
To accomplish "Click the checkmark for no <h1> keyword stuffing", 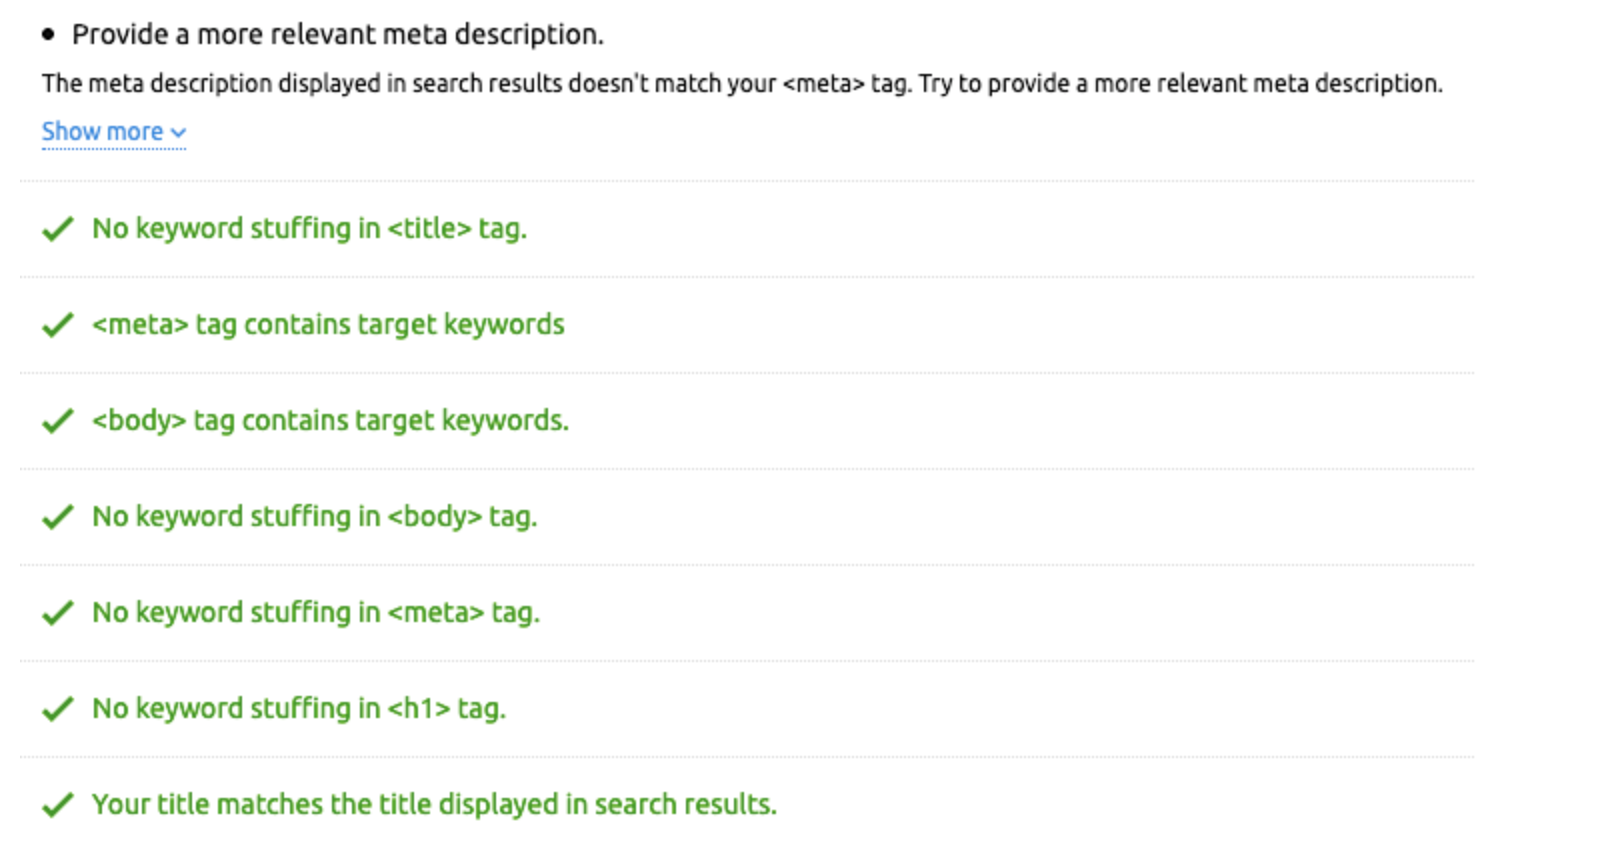I will pyautogui.click(x=58, y=709).
